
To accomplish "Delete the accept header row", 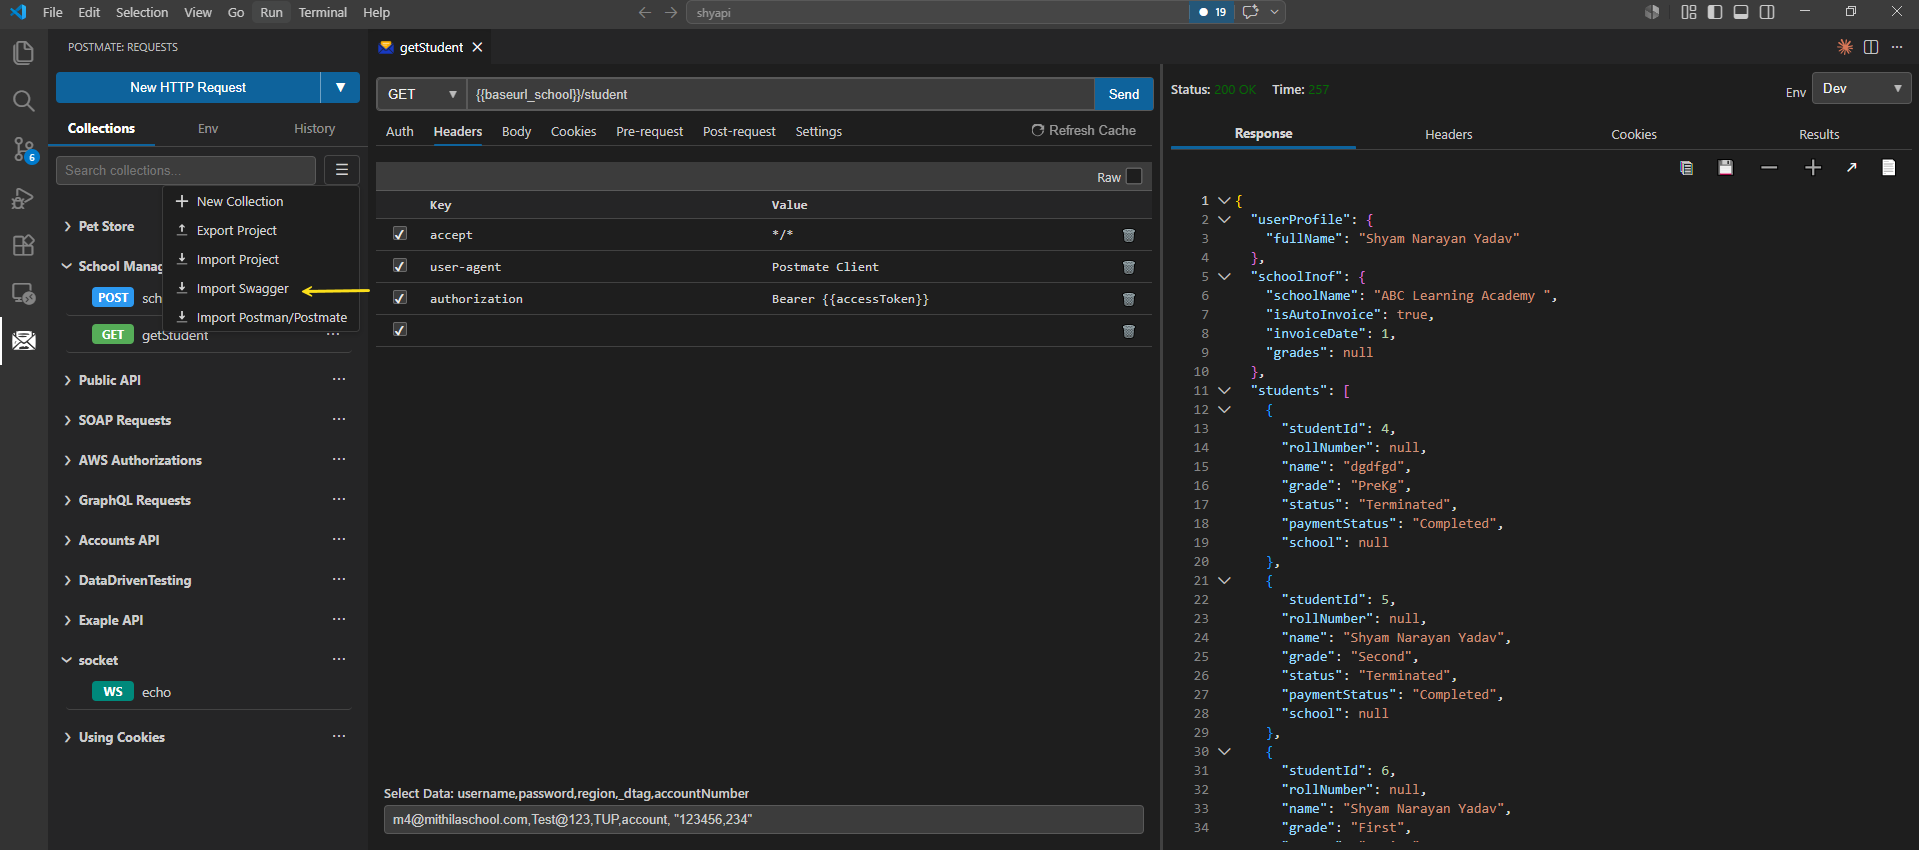I will pyautogui.click(x=1129, y=235).
